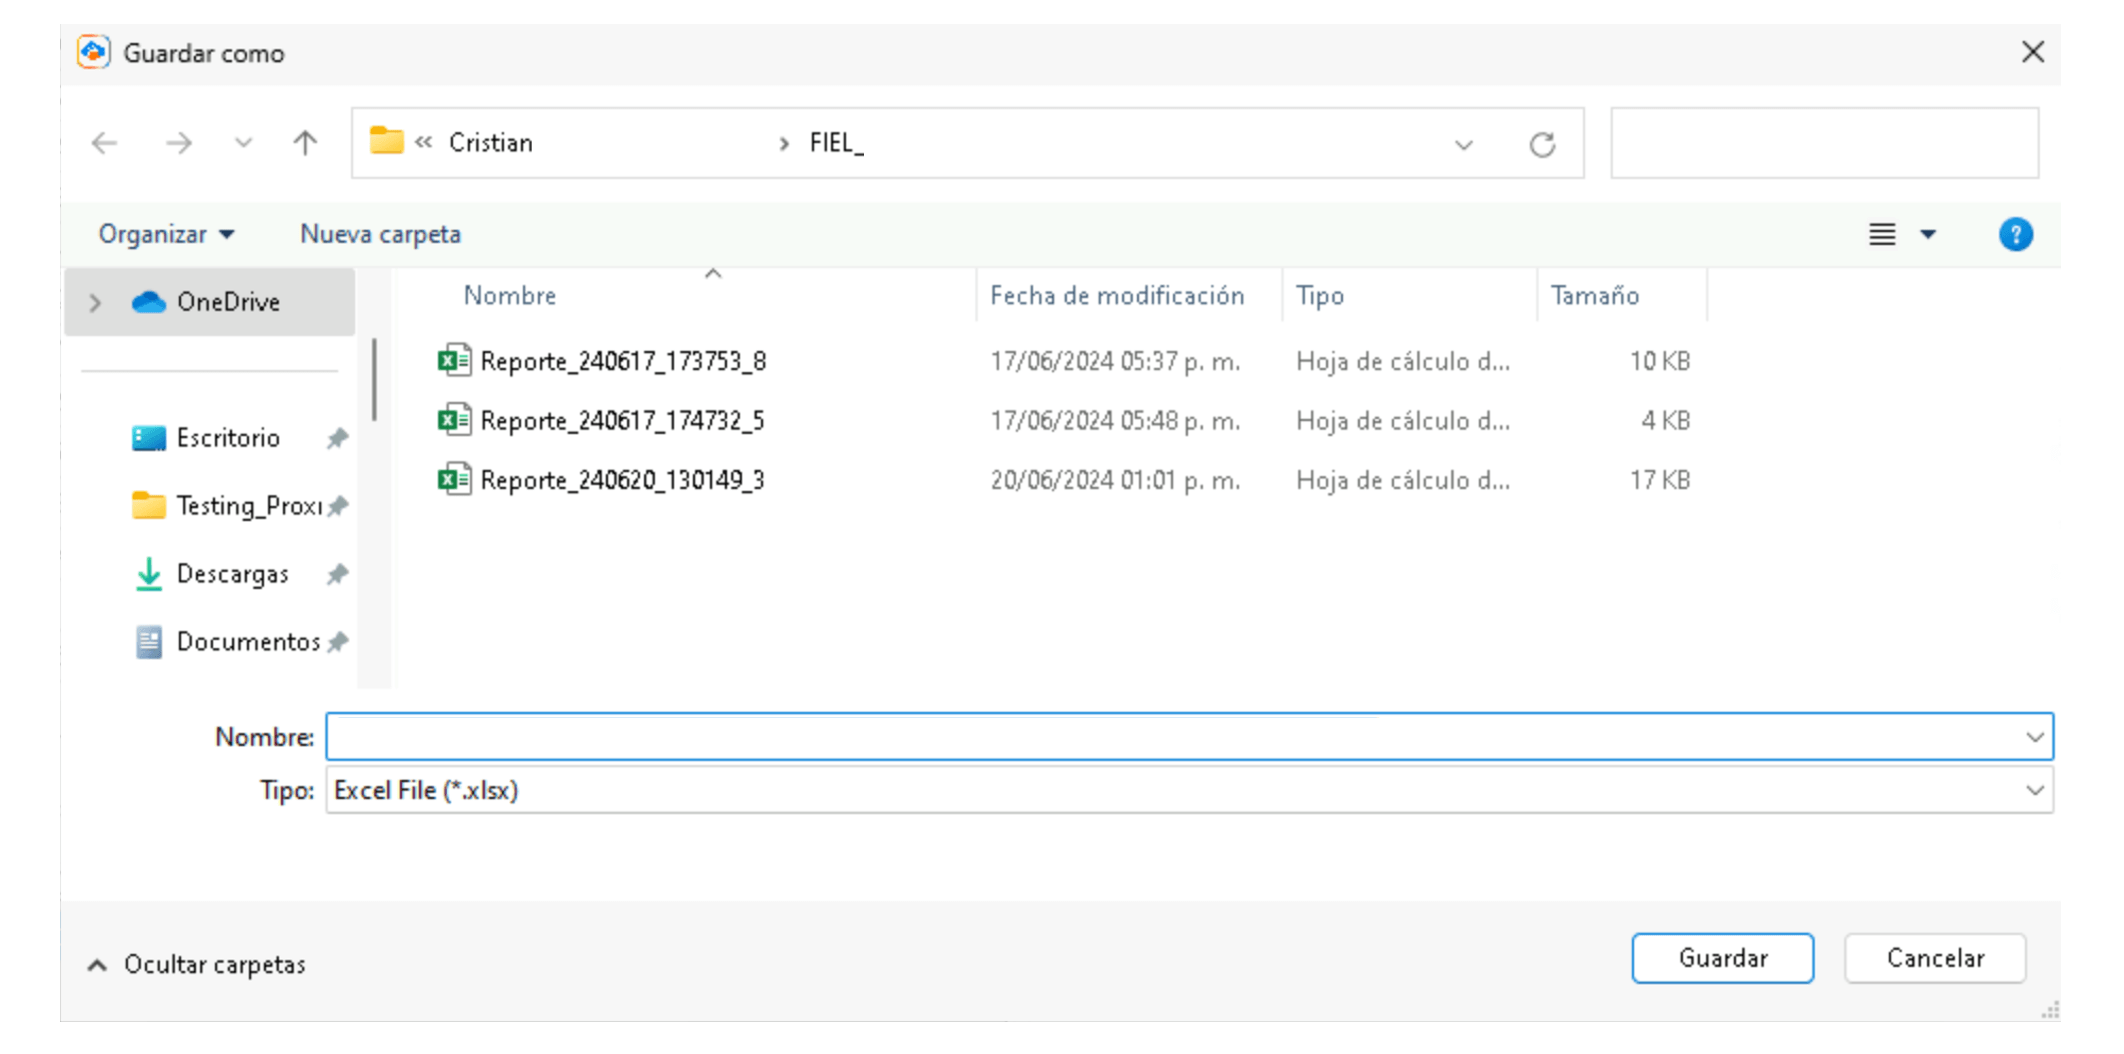
Task: Refresh the current folder contents
Action: [x=1542, y=145]
